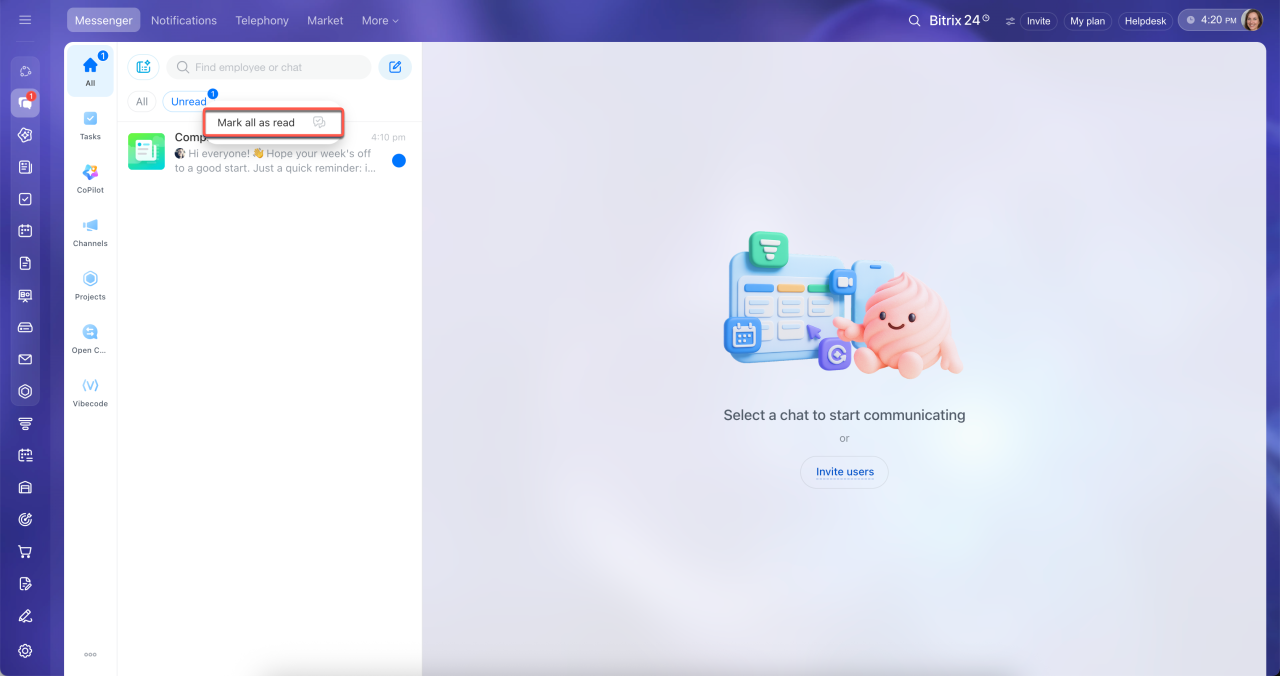Click the My plan button
The width and height of the screenshot is (1280, 676).
tap(1087, 21)
